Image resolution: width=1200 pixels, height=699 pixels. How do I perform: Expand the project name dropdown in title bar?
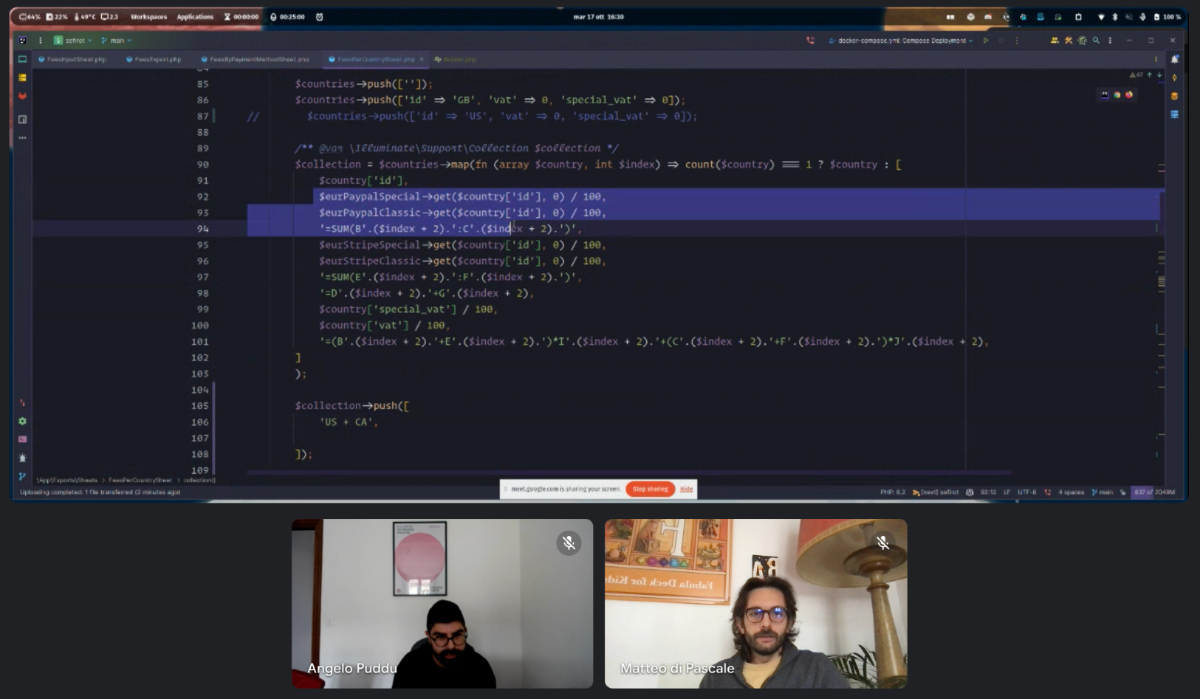coord(77,41)
